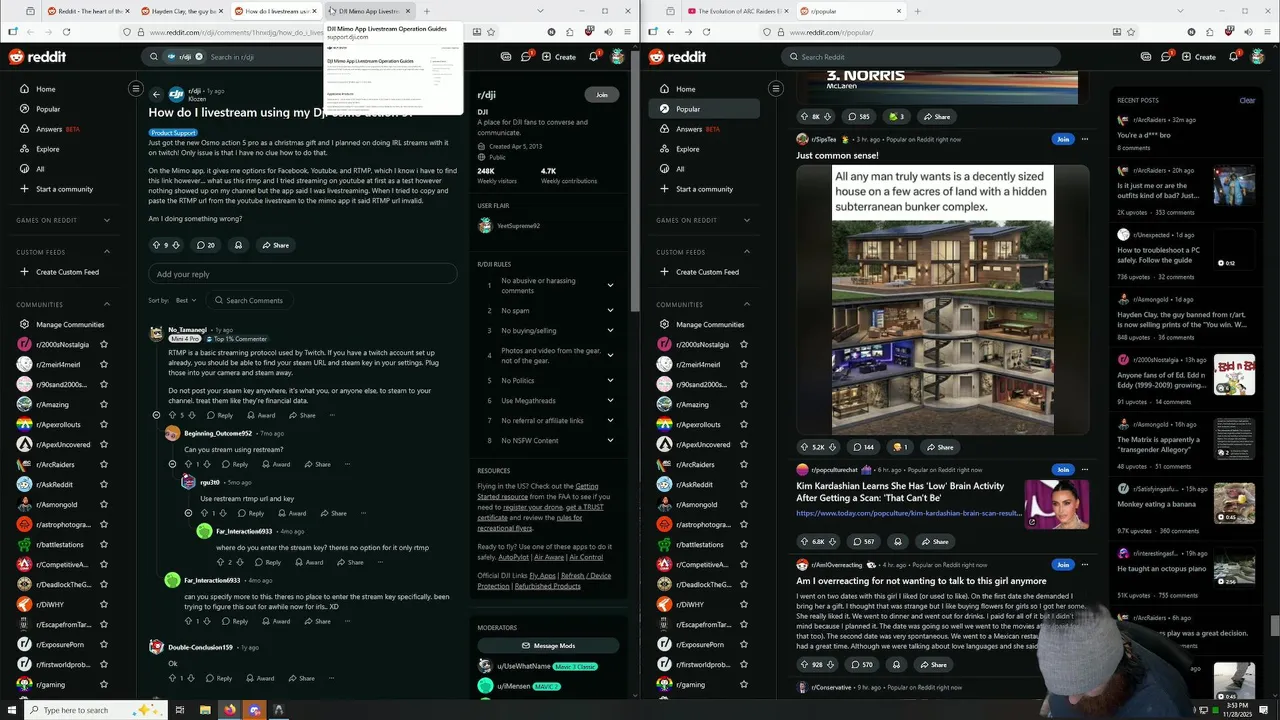Expand the No abusive or harassing comments rule
This screenshot has height=720, width=1280.
click(610, 286)
